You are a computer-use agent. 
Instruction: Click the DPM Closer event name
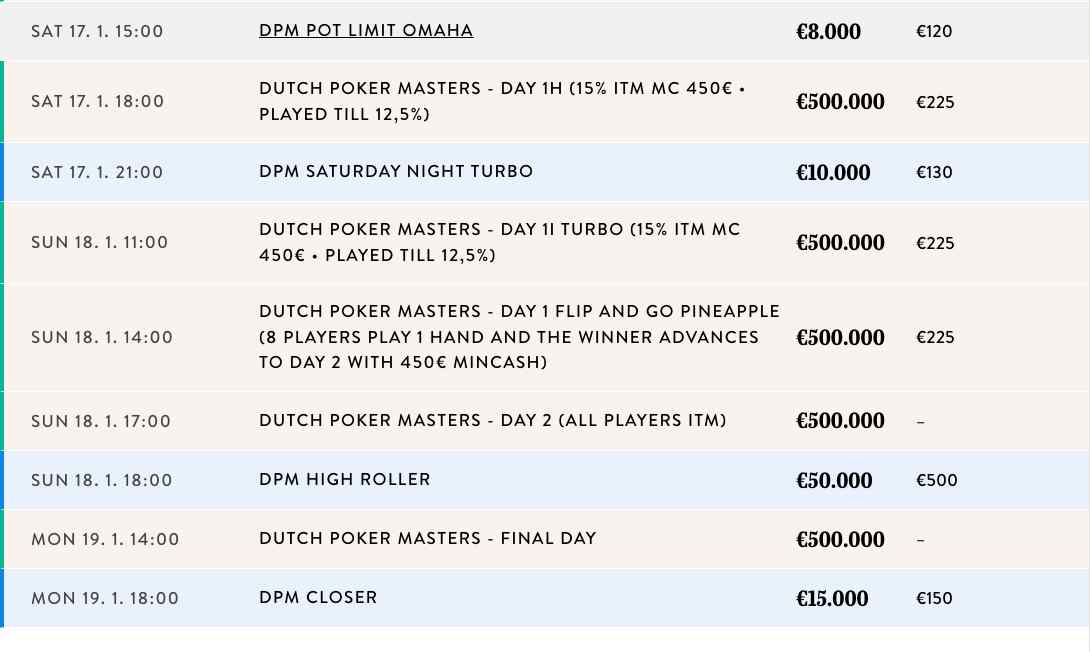318,598
